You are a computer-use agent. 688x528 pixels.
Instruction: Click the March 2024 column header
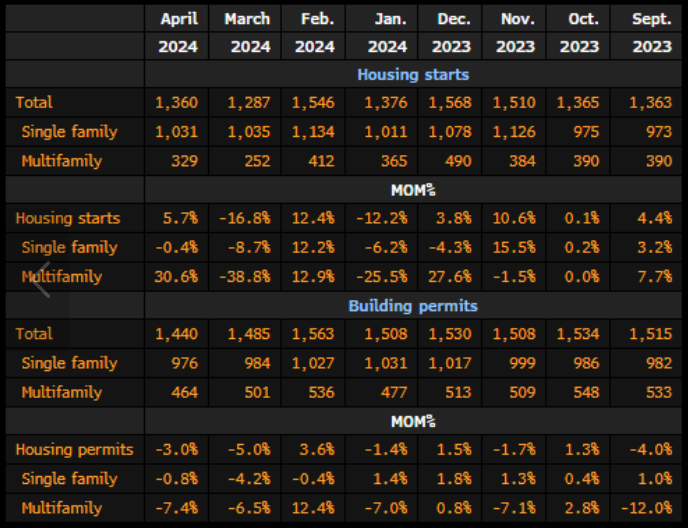(247, 32)
